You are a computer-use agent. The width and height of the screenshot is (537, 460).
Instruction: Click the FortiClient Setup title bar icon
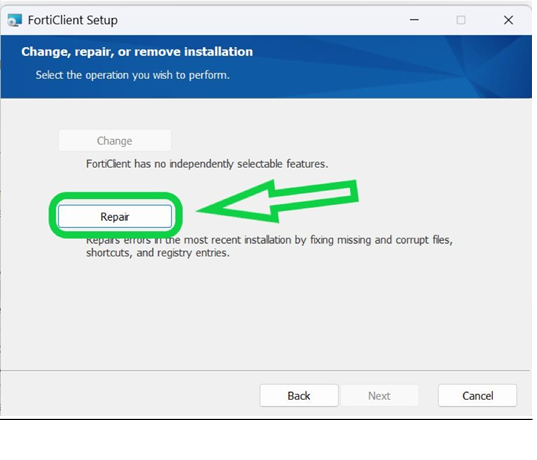pyautogui.click(x=14, y=20)
